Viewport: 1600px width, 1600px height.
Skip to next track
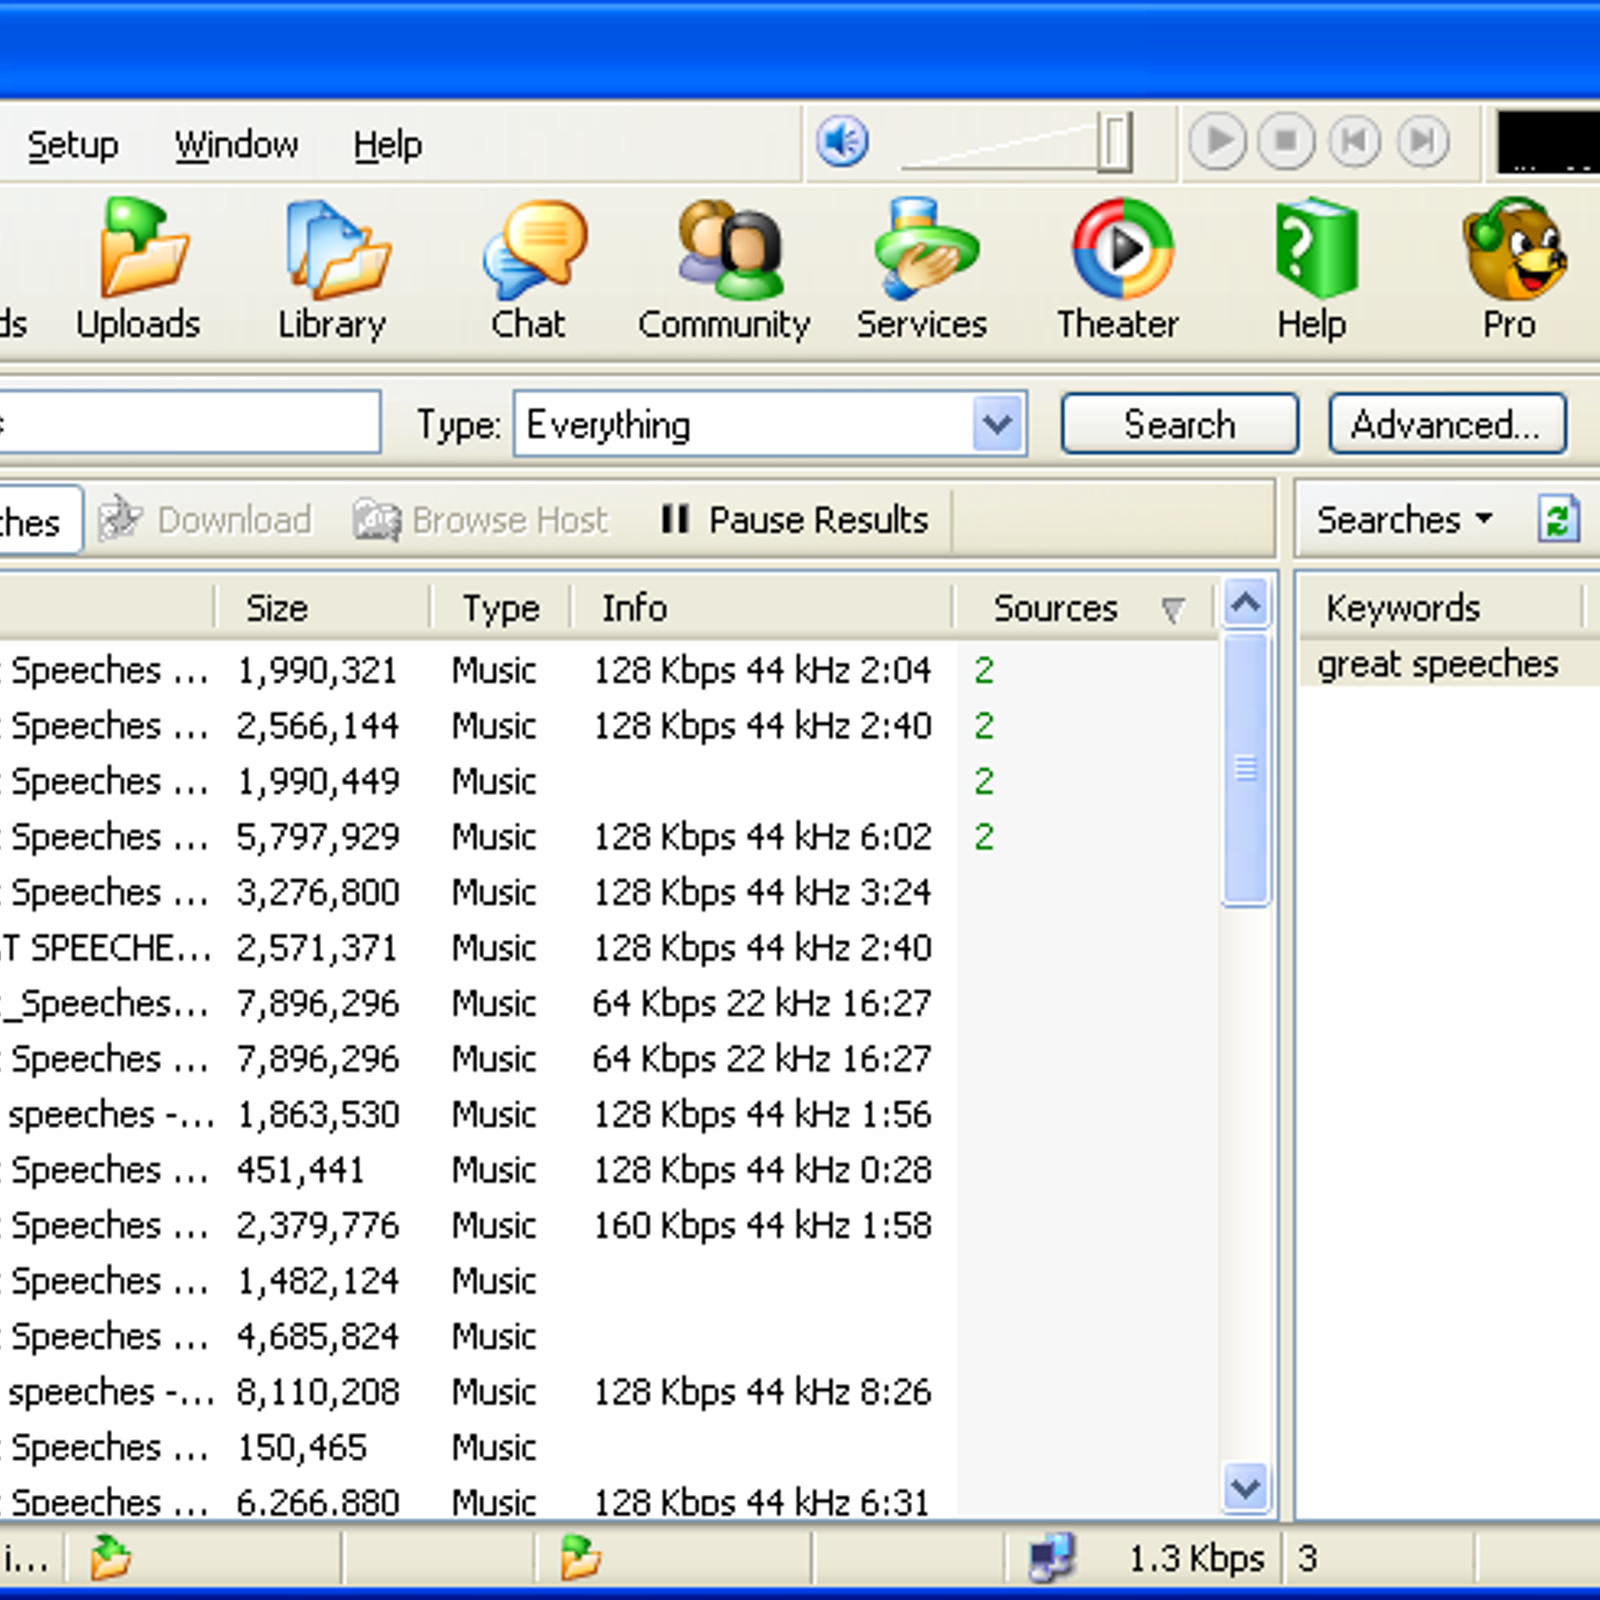click(1423, 141)
